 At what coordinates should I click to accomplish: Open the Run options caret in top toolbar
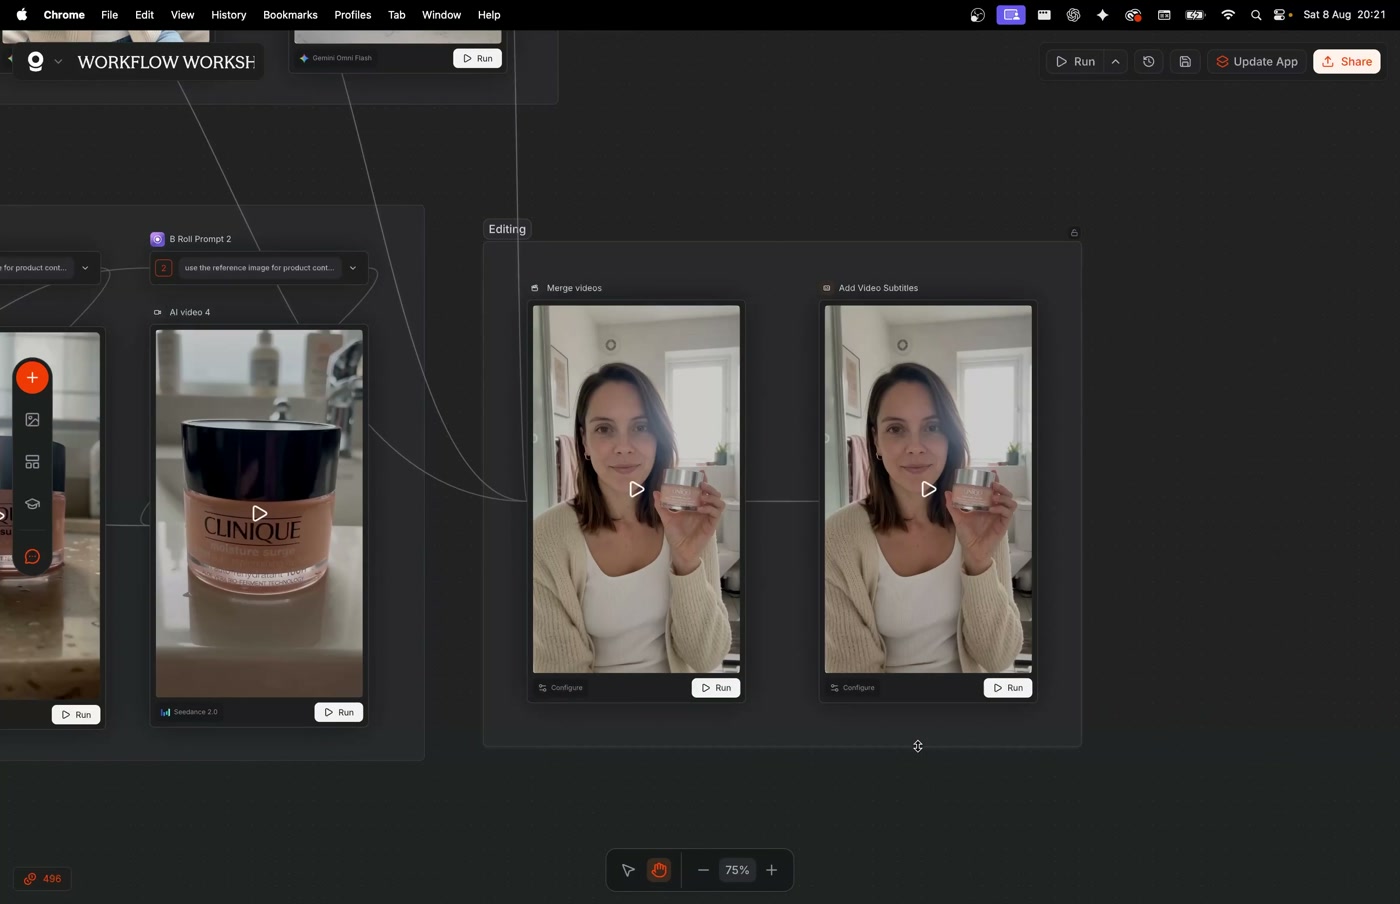[x=1115, y=62]
